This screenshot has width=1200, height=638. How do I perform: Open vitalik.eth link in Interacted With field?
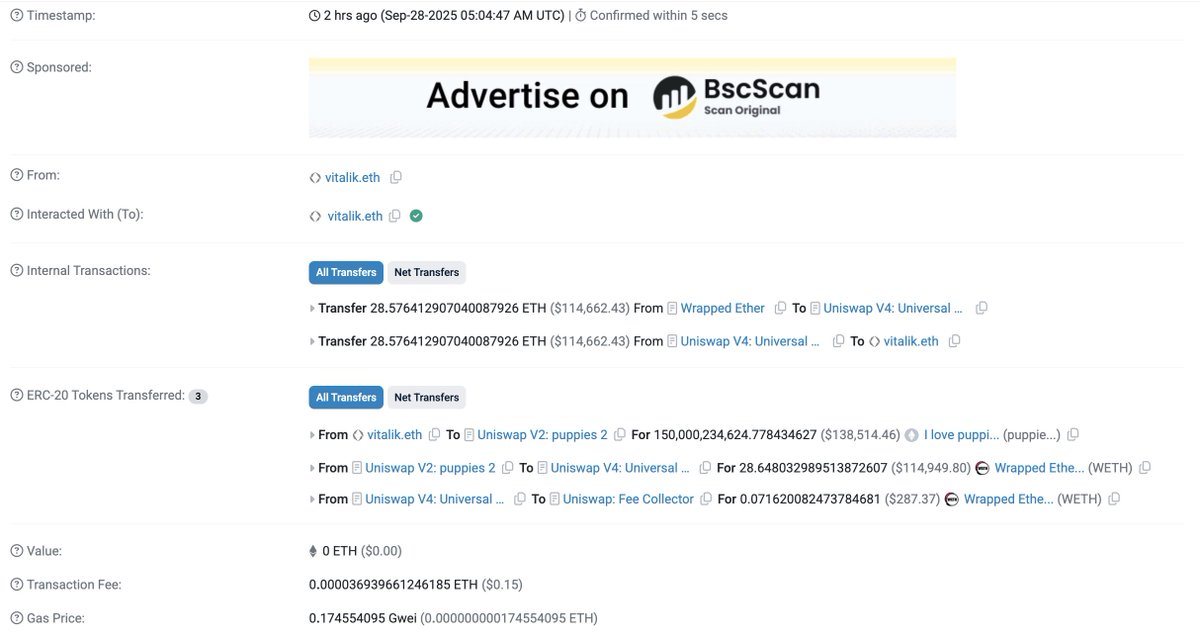click(355, 216)
